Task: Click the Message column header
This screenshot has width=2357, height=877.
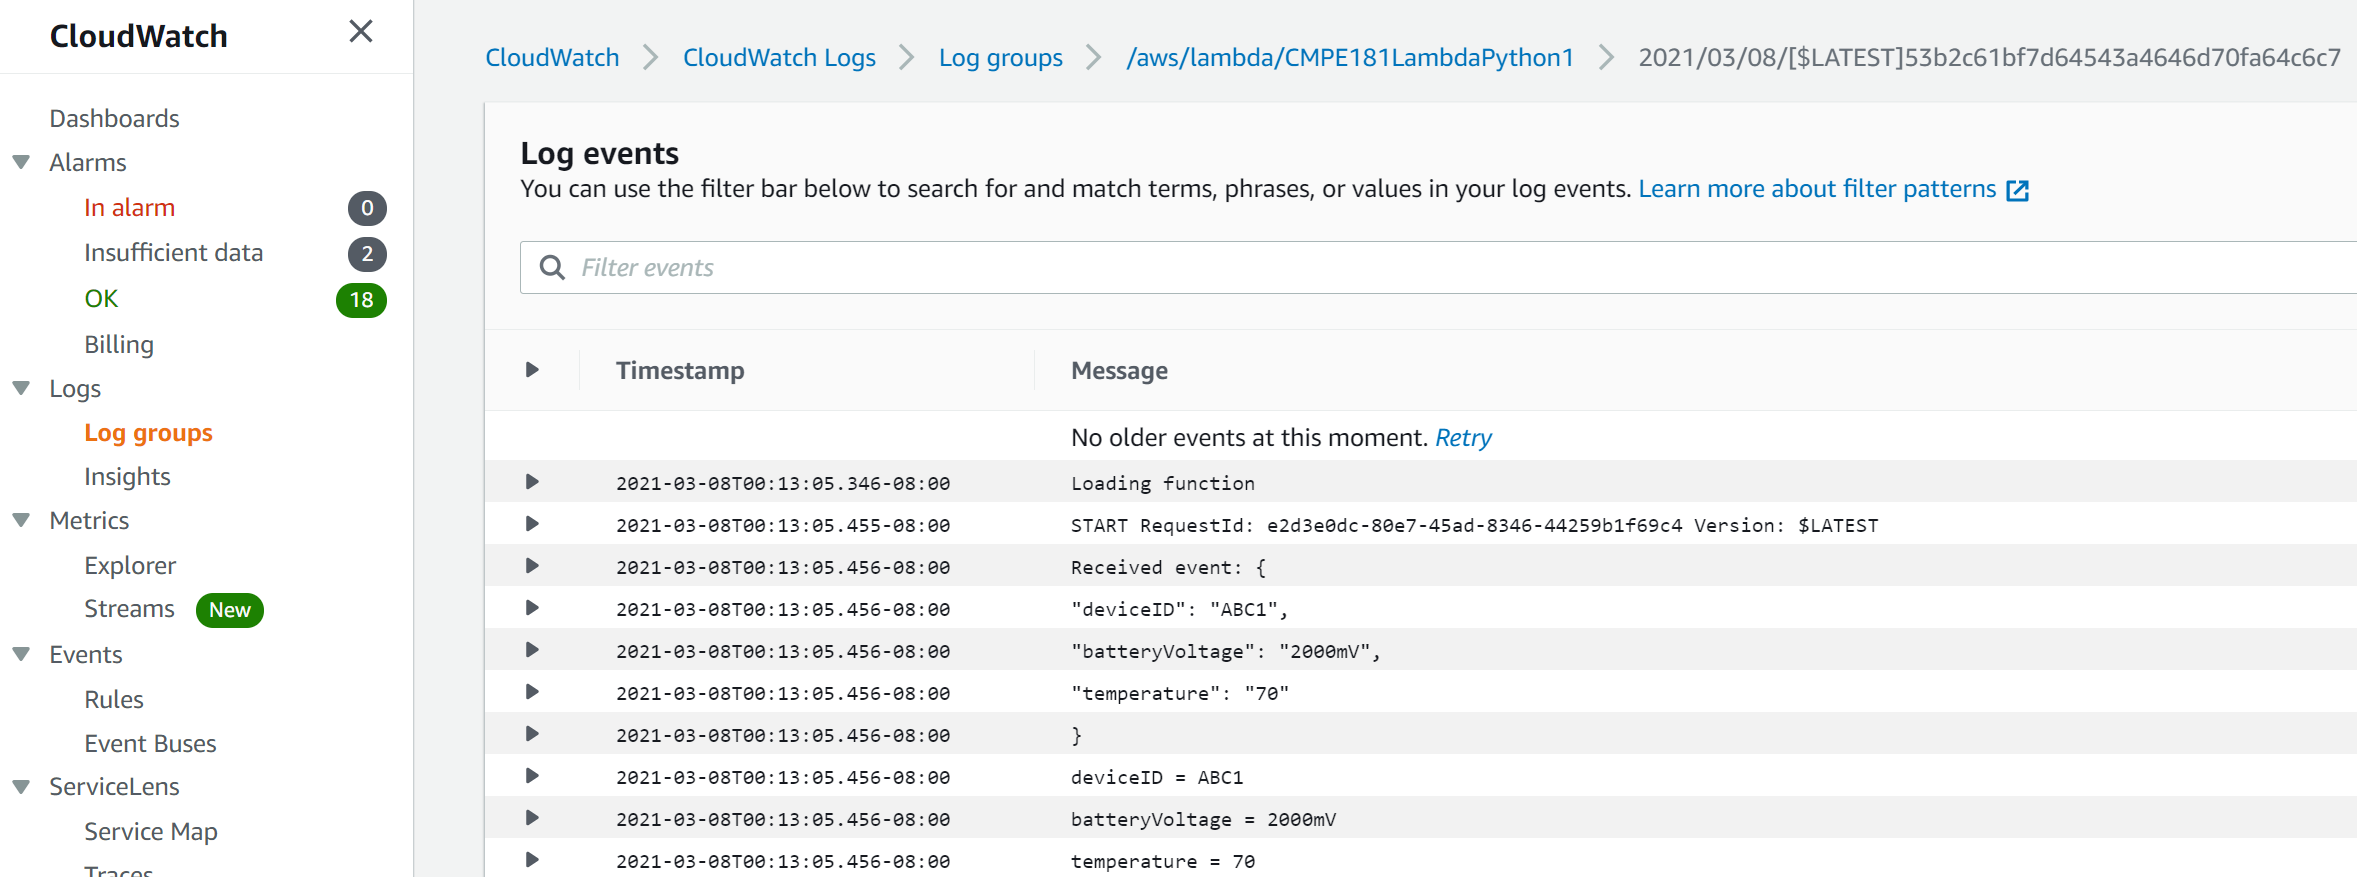Action: (x=1119, y=371)
